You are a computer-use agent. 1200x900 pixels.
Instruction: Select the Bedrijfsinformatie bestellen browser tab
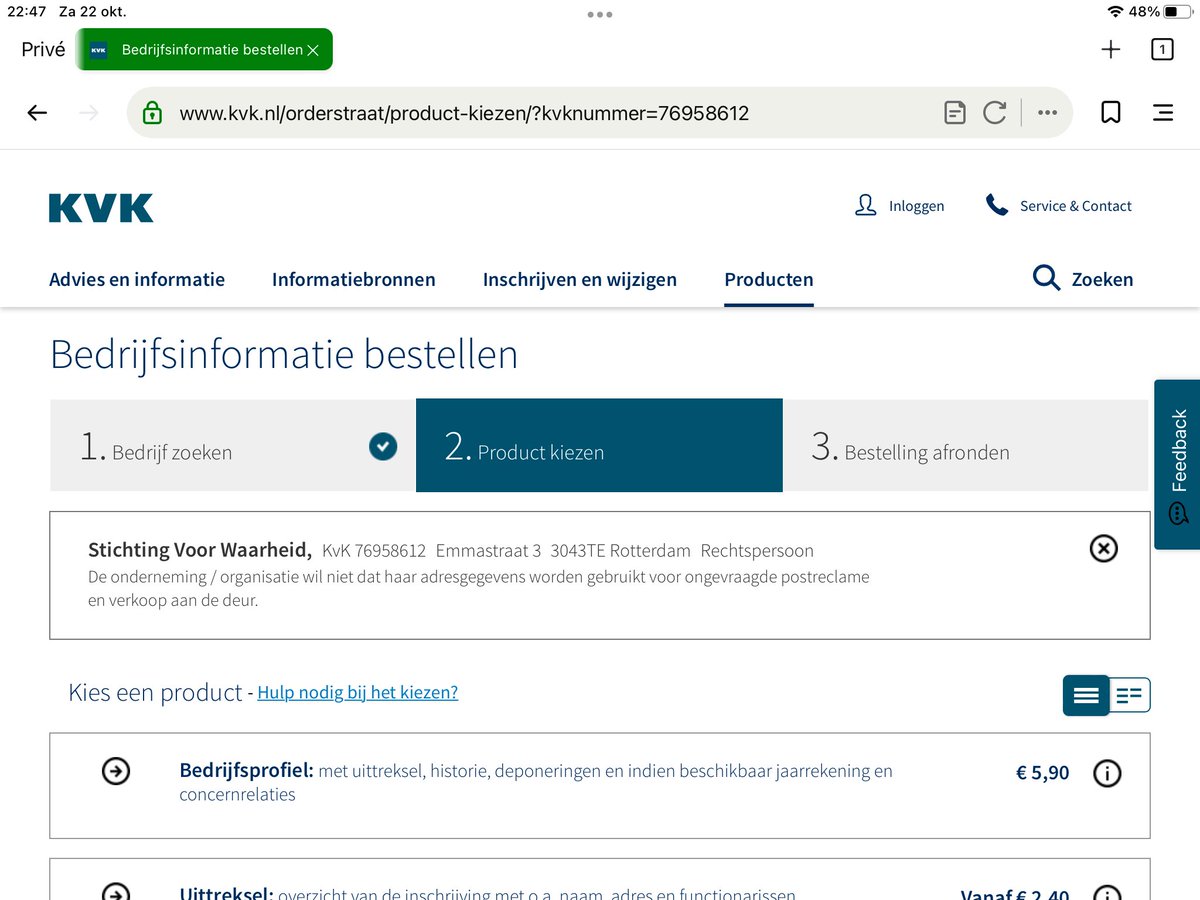204,49
